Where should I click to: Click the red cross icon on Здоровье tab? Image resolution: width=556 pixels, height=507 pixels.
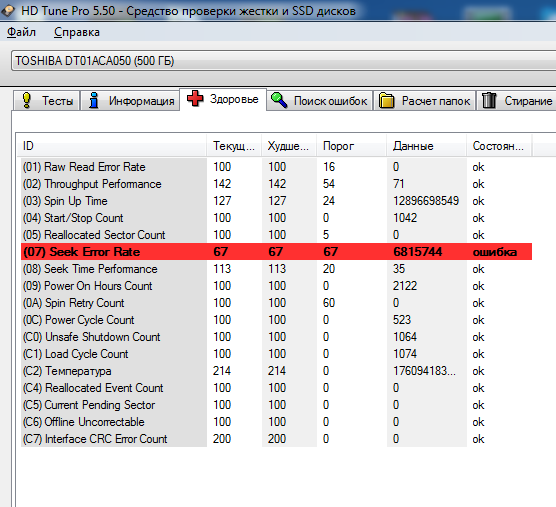(195, 98)
